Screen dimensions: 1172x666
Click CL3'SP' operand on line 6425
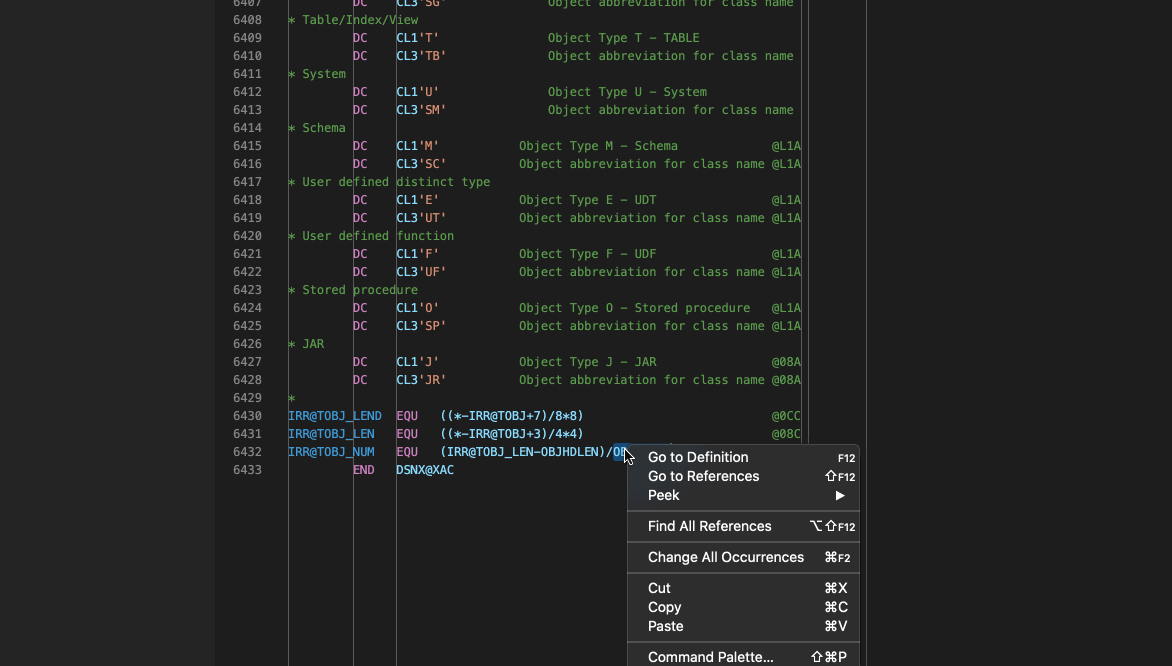pos(422,326)
